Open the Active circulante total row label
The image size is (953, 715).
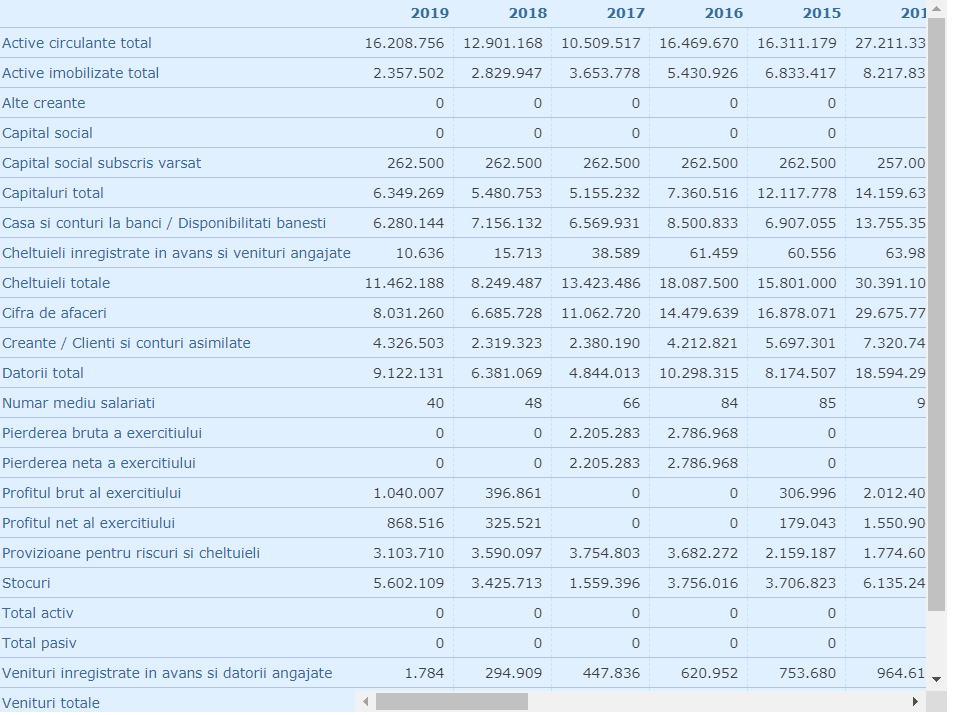tap(77, 43)
